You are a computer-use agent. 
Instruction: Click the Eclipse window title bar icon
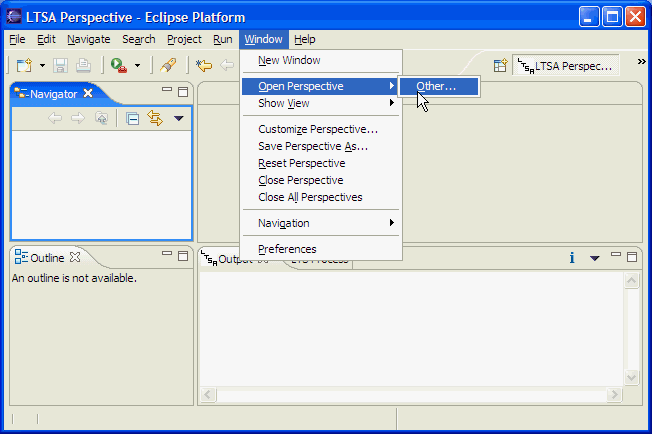click(14, 17)
